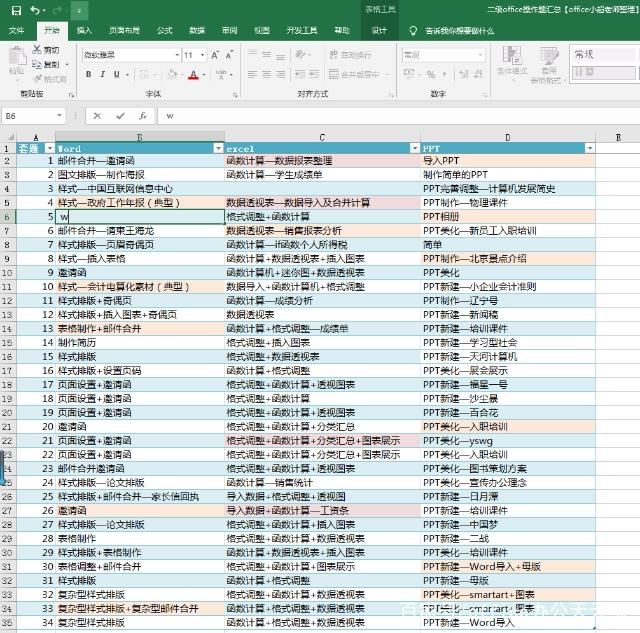This screenshot has width=640, height=633.
Task: Open the font size 11 dropdown
Action: coord(202,55)
